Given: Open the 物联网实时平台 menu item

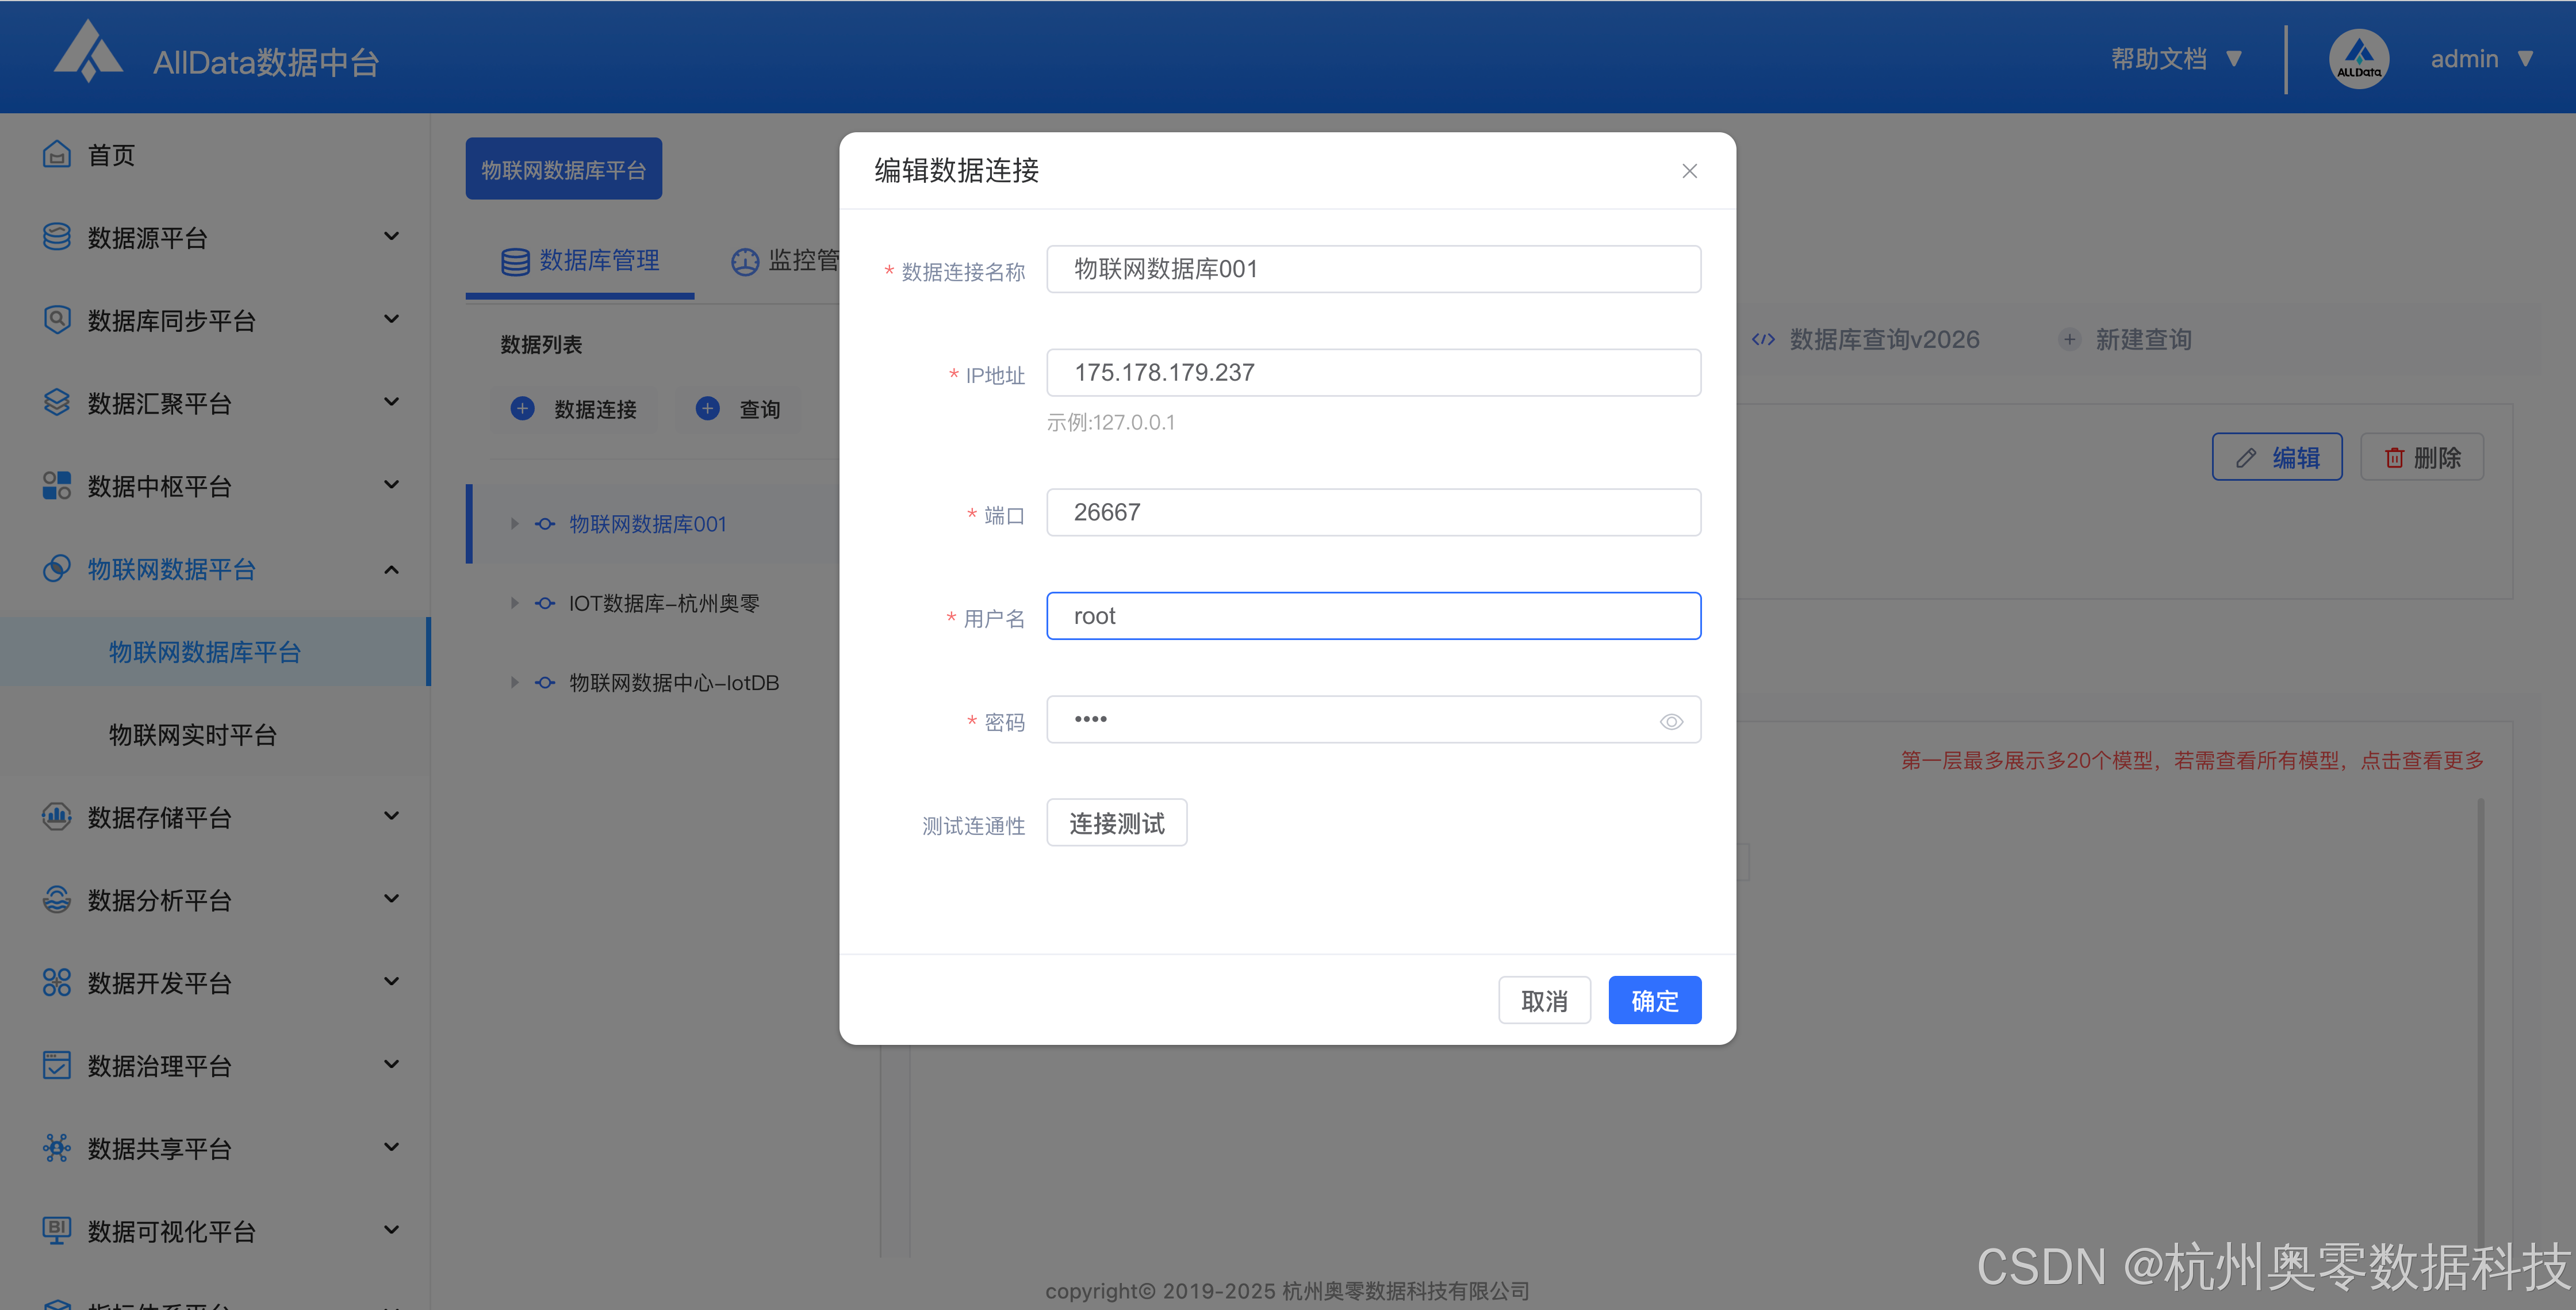Looking at the screenshot, I should 192,735.
